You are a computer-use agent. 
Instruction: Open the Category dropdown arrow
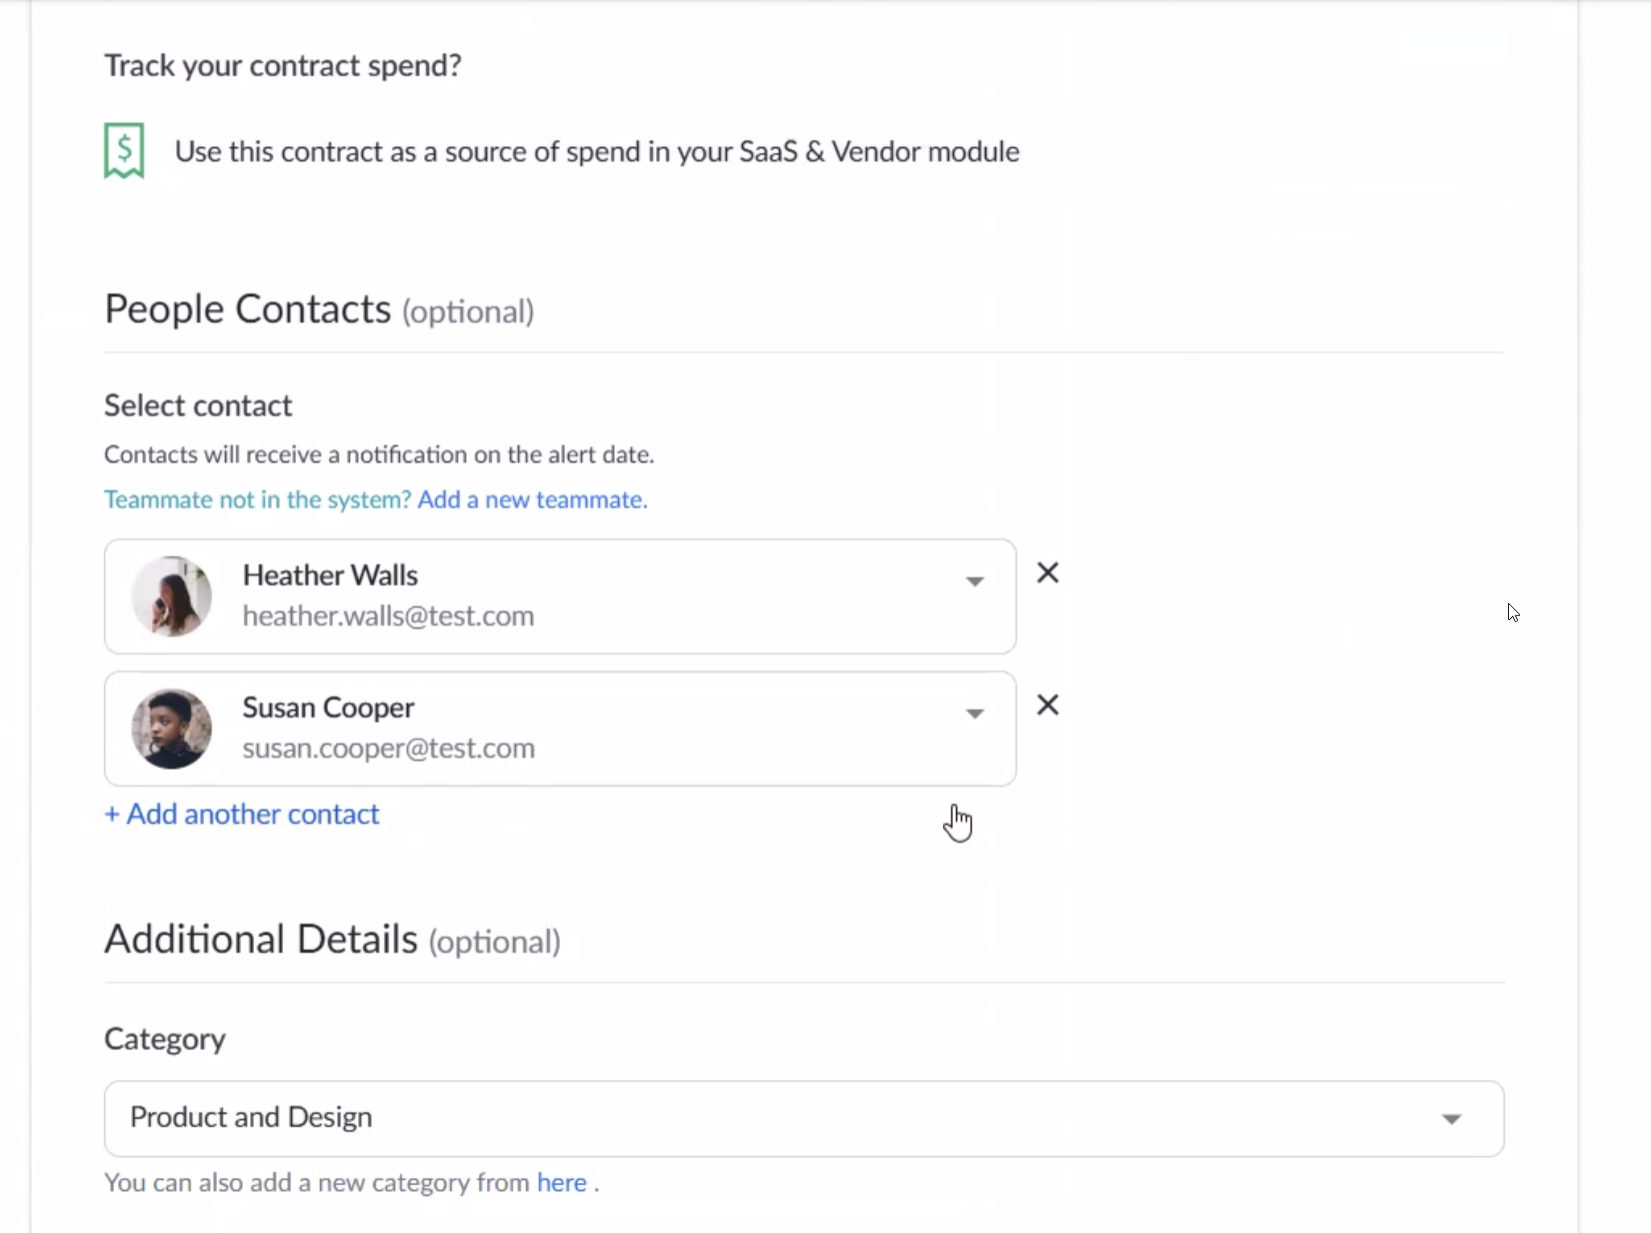tap(1451, 1119)
